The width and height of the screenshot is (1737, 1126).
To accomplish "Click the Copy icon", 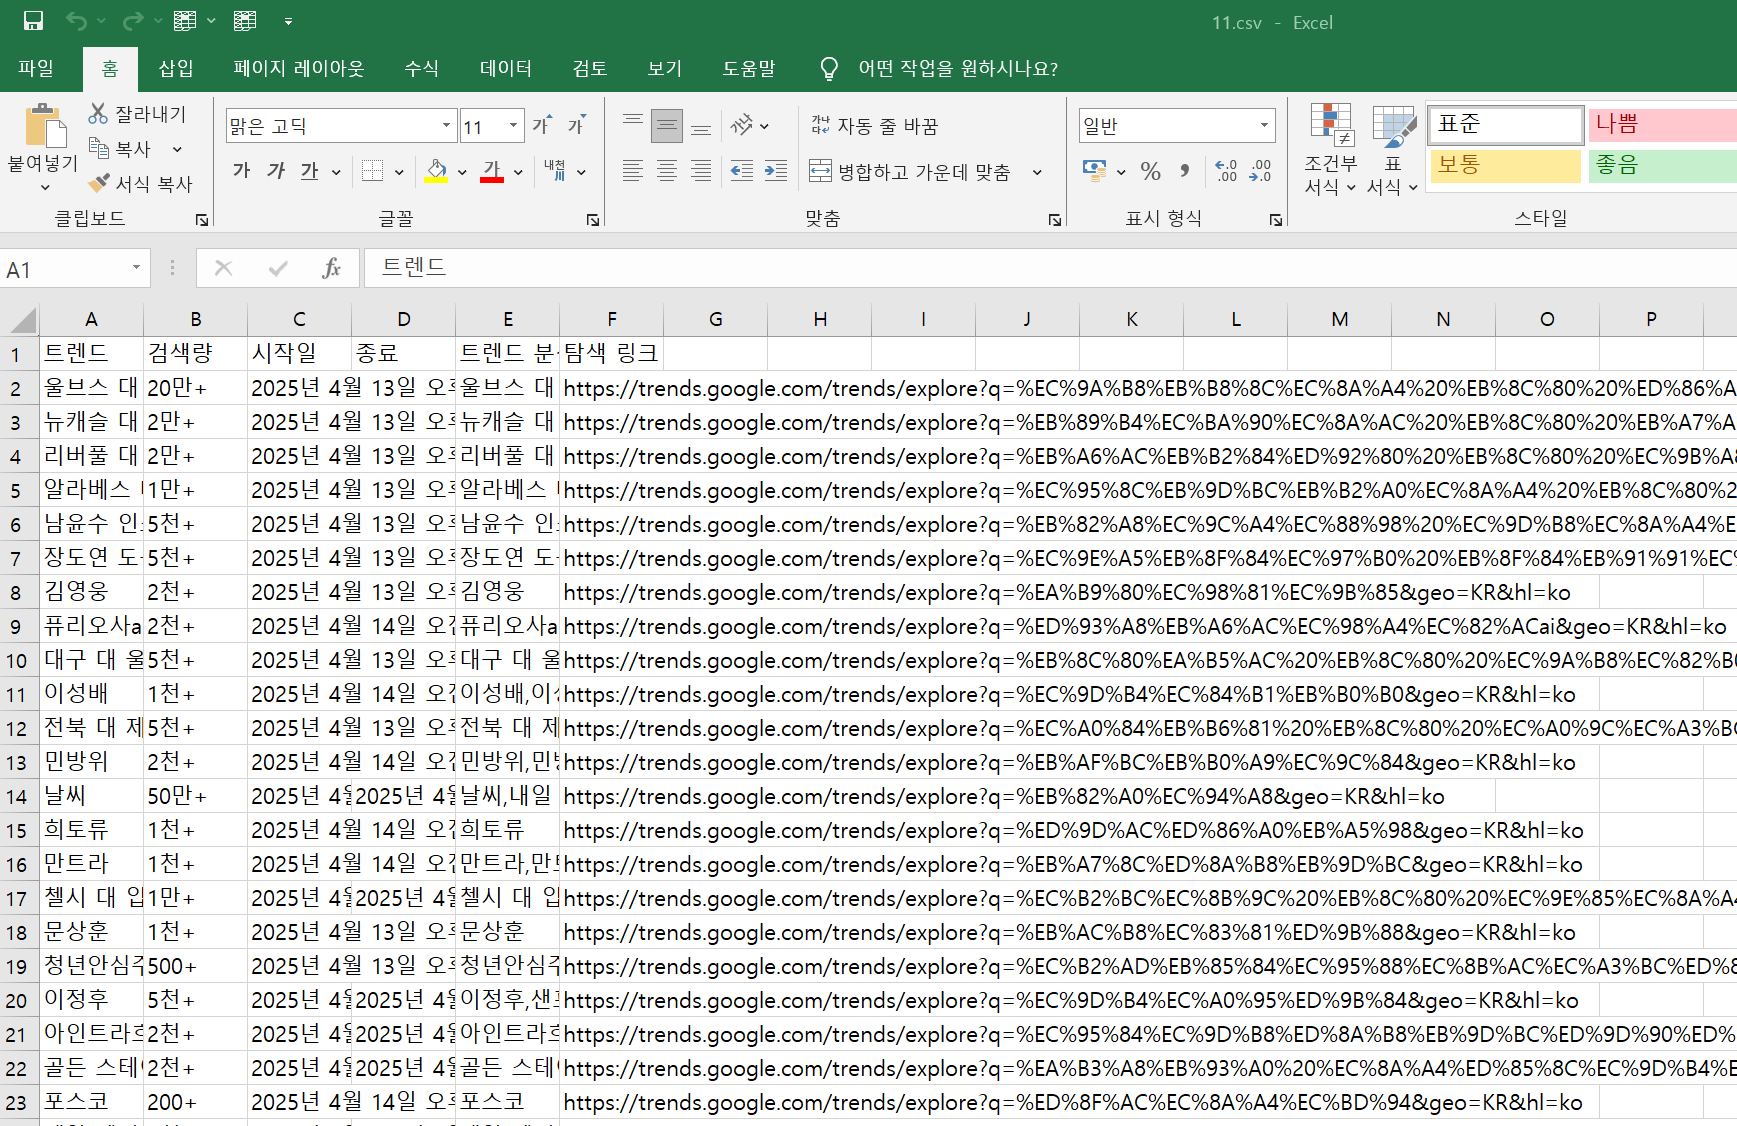I will (98, 148).
